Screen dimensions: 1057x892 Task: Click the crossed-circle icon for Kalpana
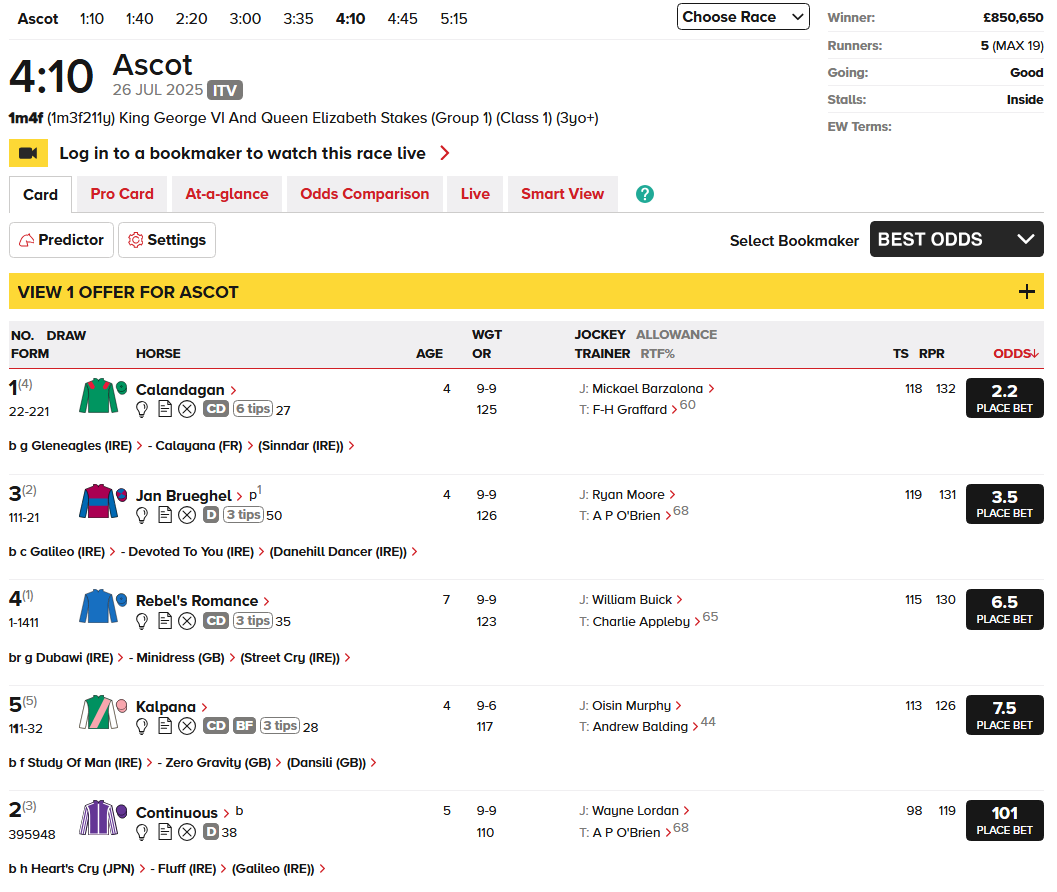(x=187, y=726)
